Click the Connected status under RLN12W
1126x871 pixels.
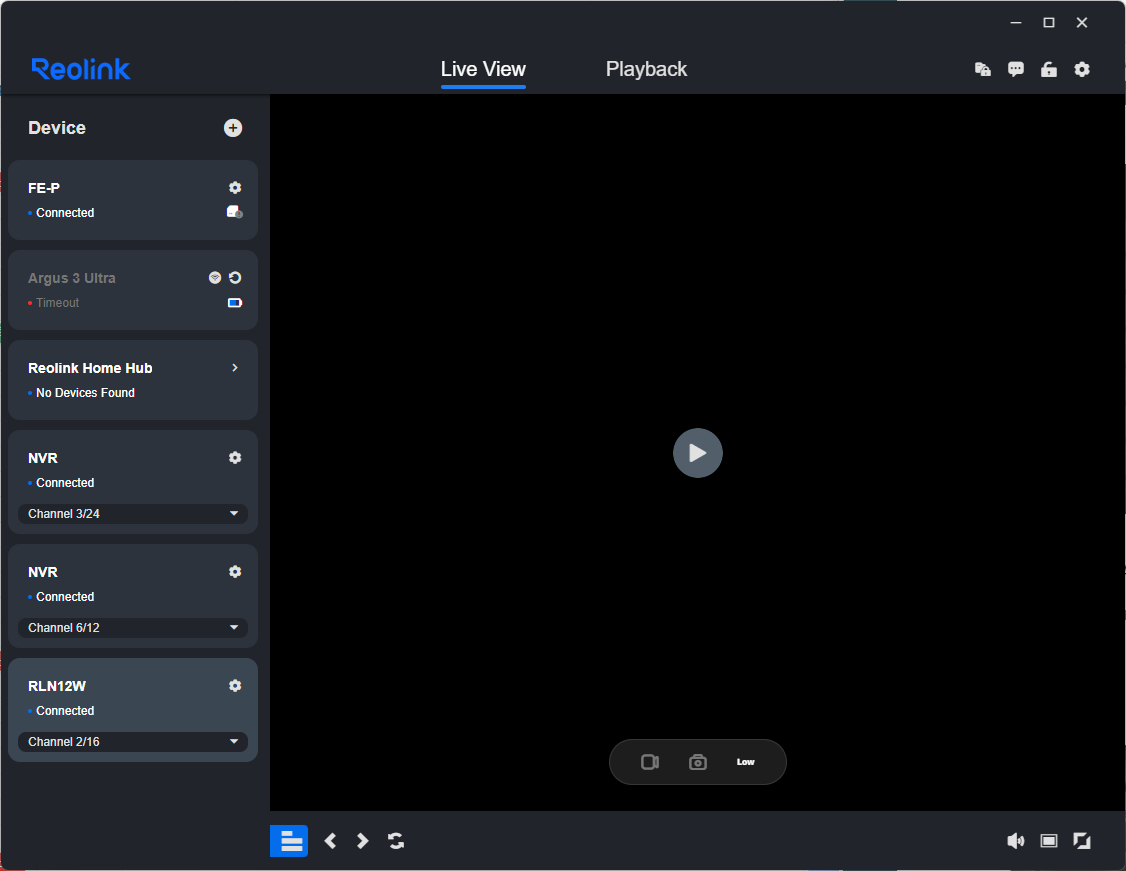(x=65, y=711)
